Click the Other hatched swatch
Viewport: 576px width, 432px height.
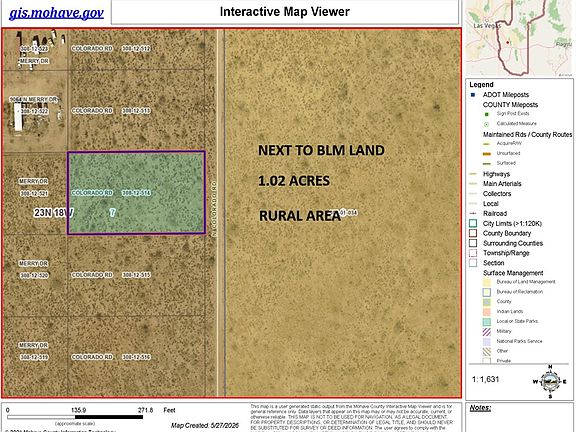487,352
